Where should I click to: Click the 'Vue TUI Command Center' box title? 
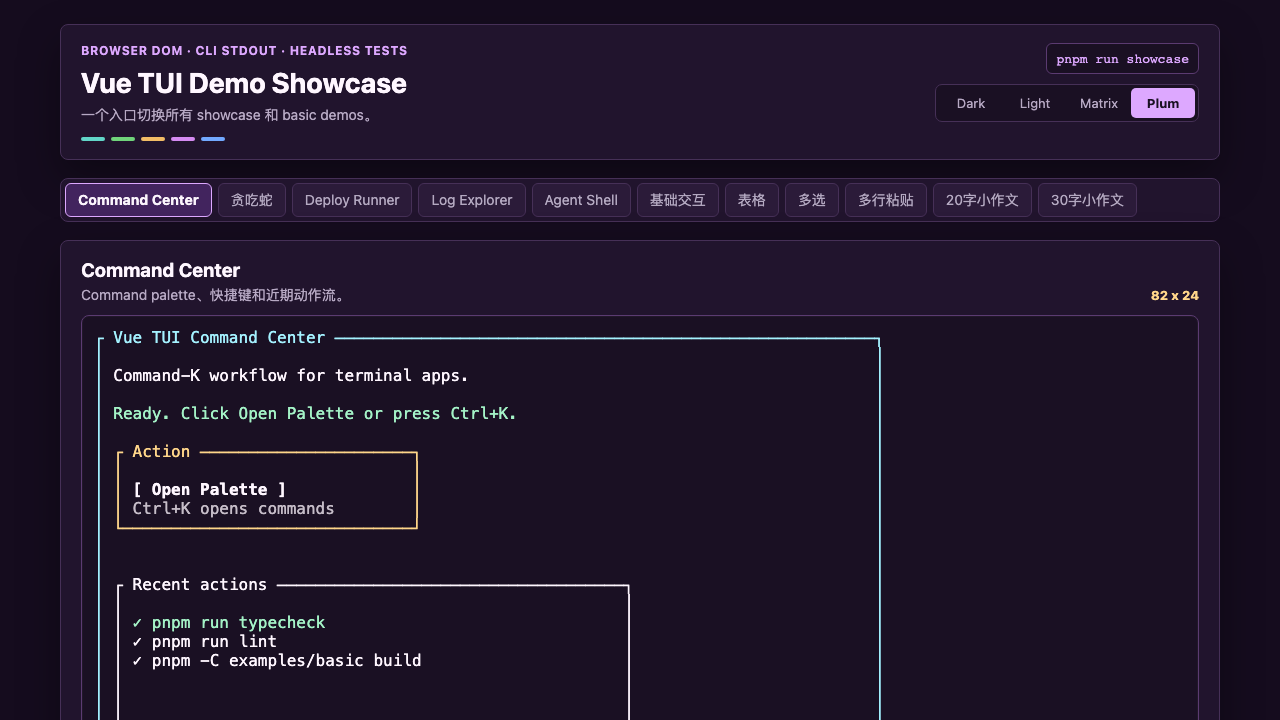tap(219, 337)
